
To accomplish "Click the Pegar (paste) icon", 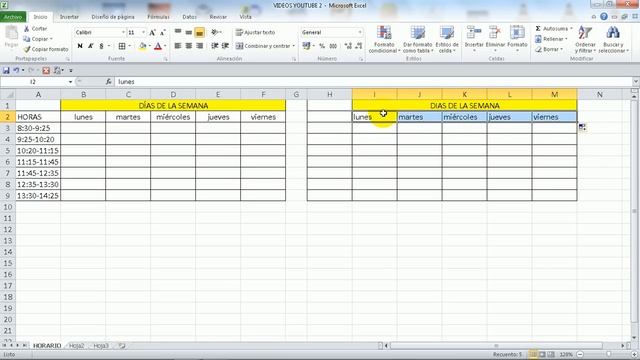I will pyautogui.click(x=11, y=33).
